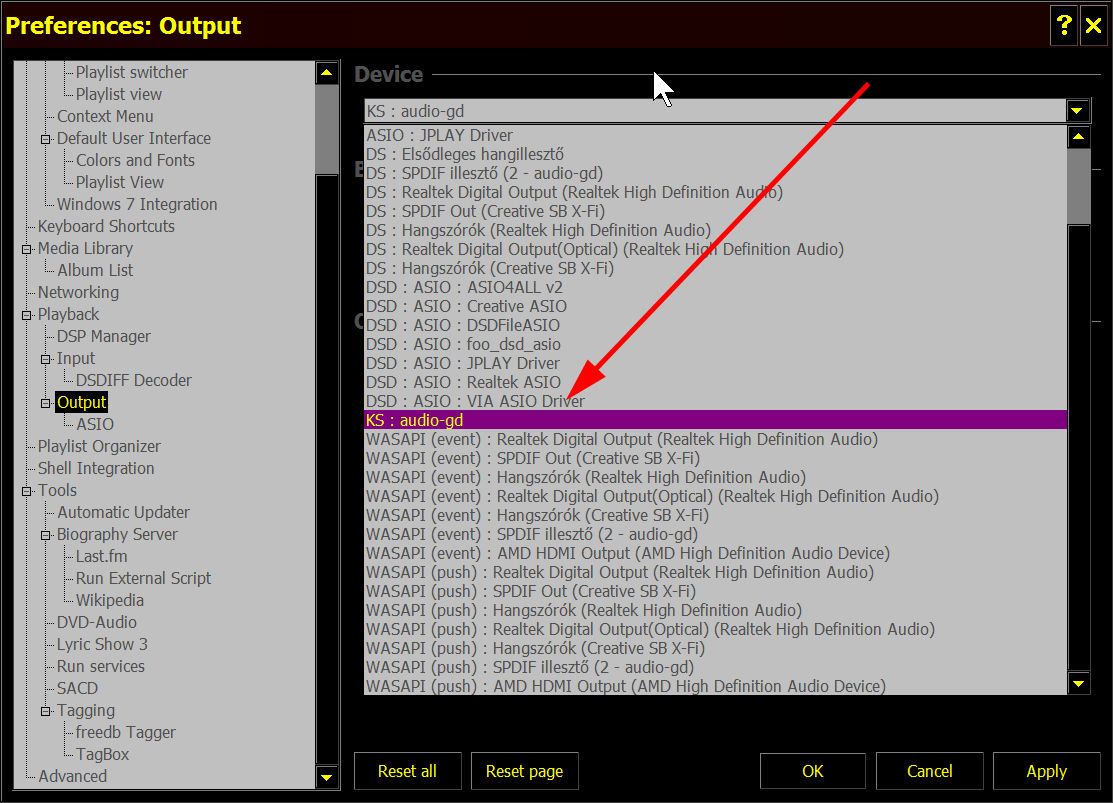Select Advanced preferences page
Screen dimensions: 1113x803
coord(72,777)
